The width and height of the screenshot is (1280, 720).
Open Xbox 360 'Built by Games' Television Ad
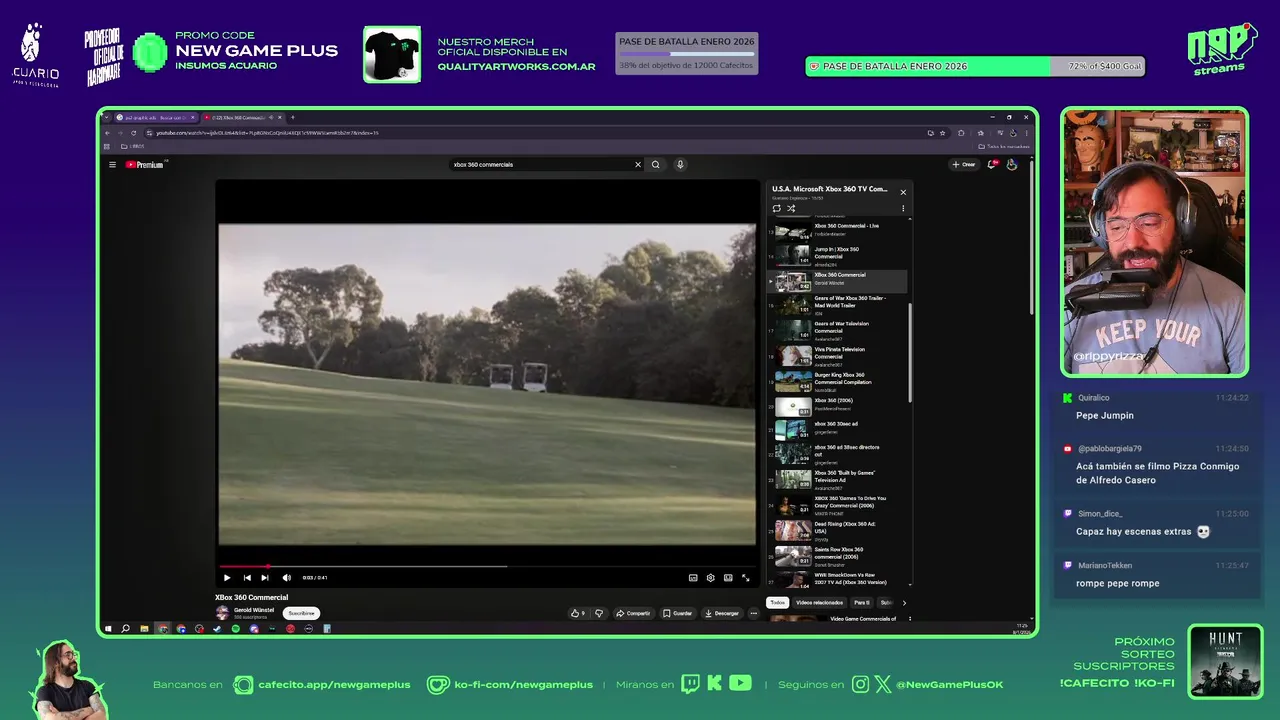pyautogui.click(x=837, y=480)
